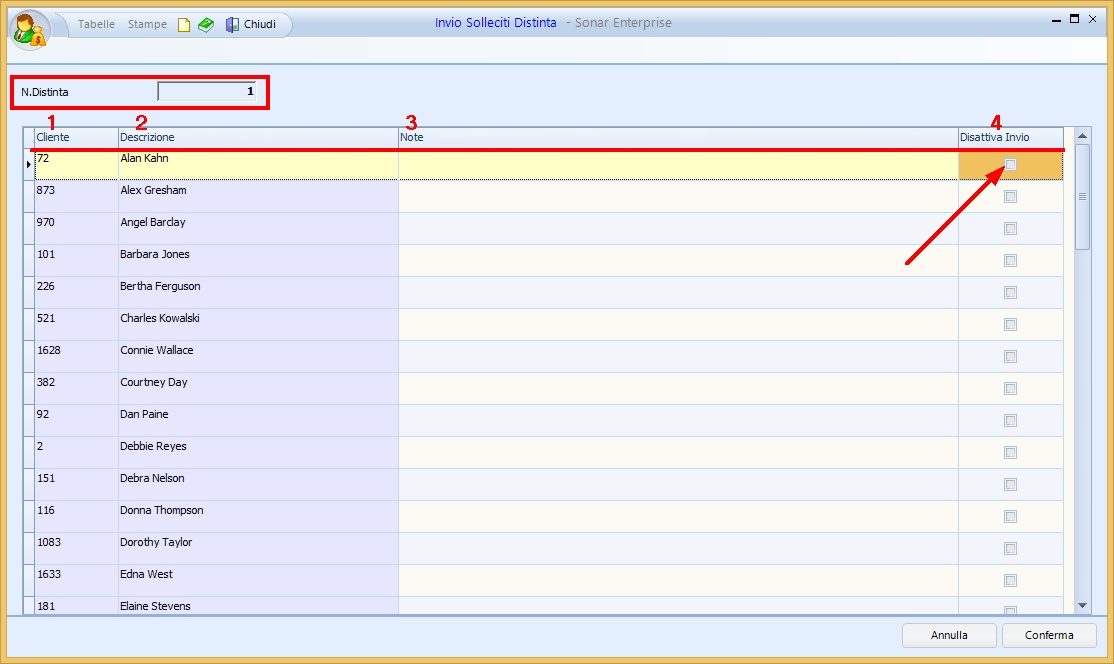Click the N.Distinta number field

pos(207,92)
